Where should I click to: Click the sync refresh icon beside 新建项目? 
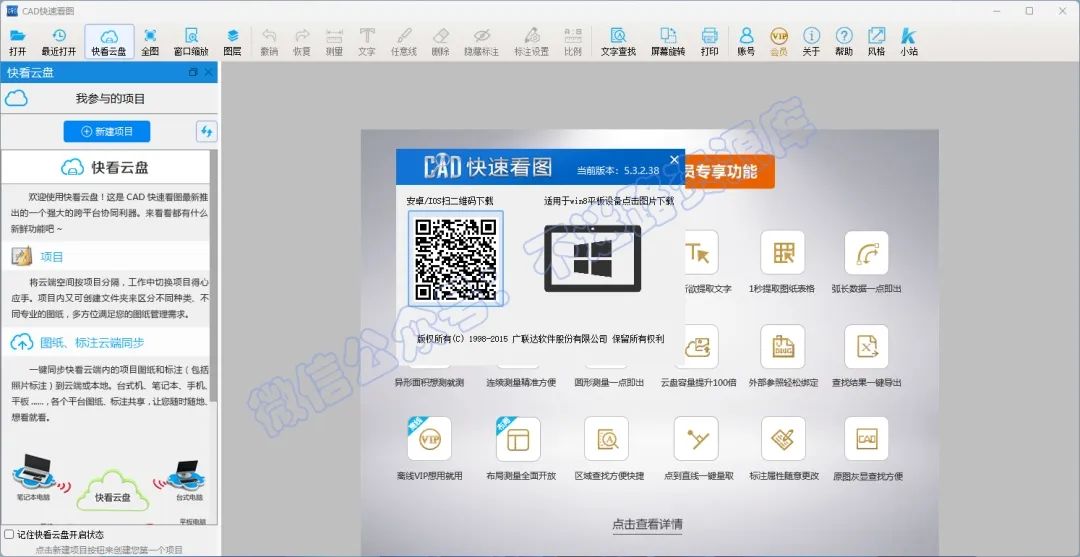coord(206,131)
